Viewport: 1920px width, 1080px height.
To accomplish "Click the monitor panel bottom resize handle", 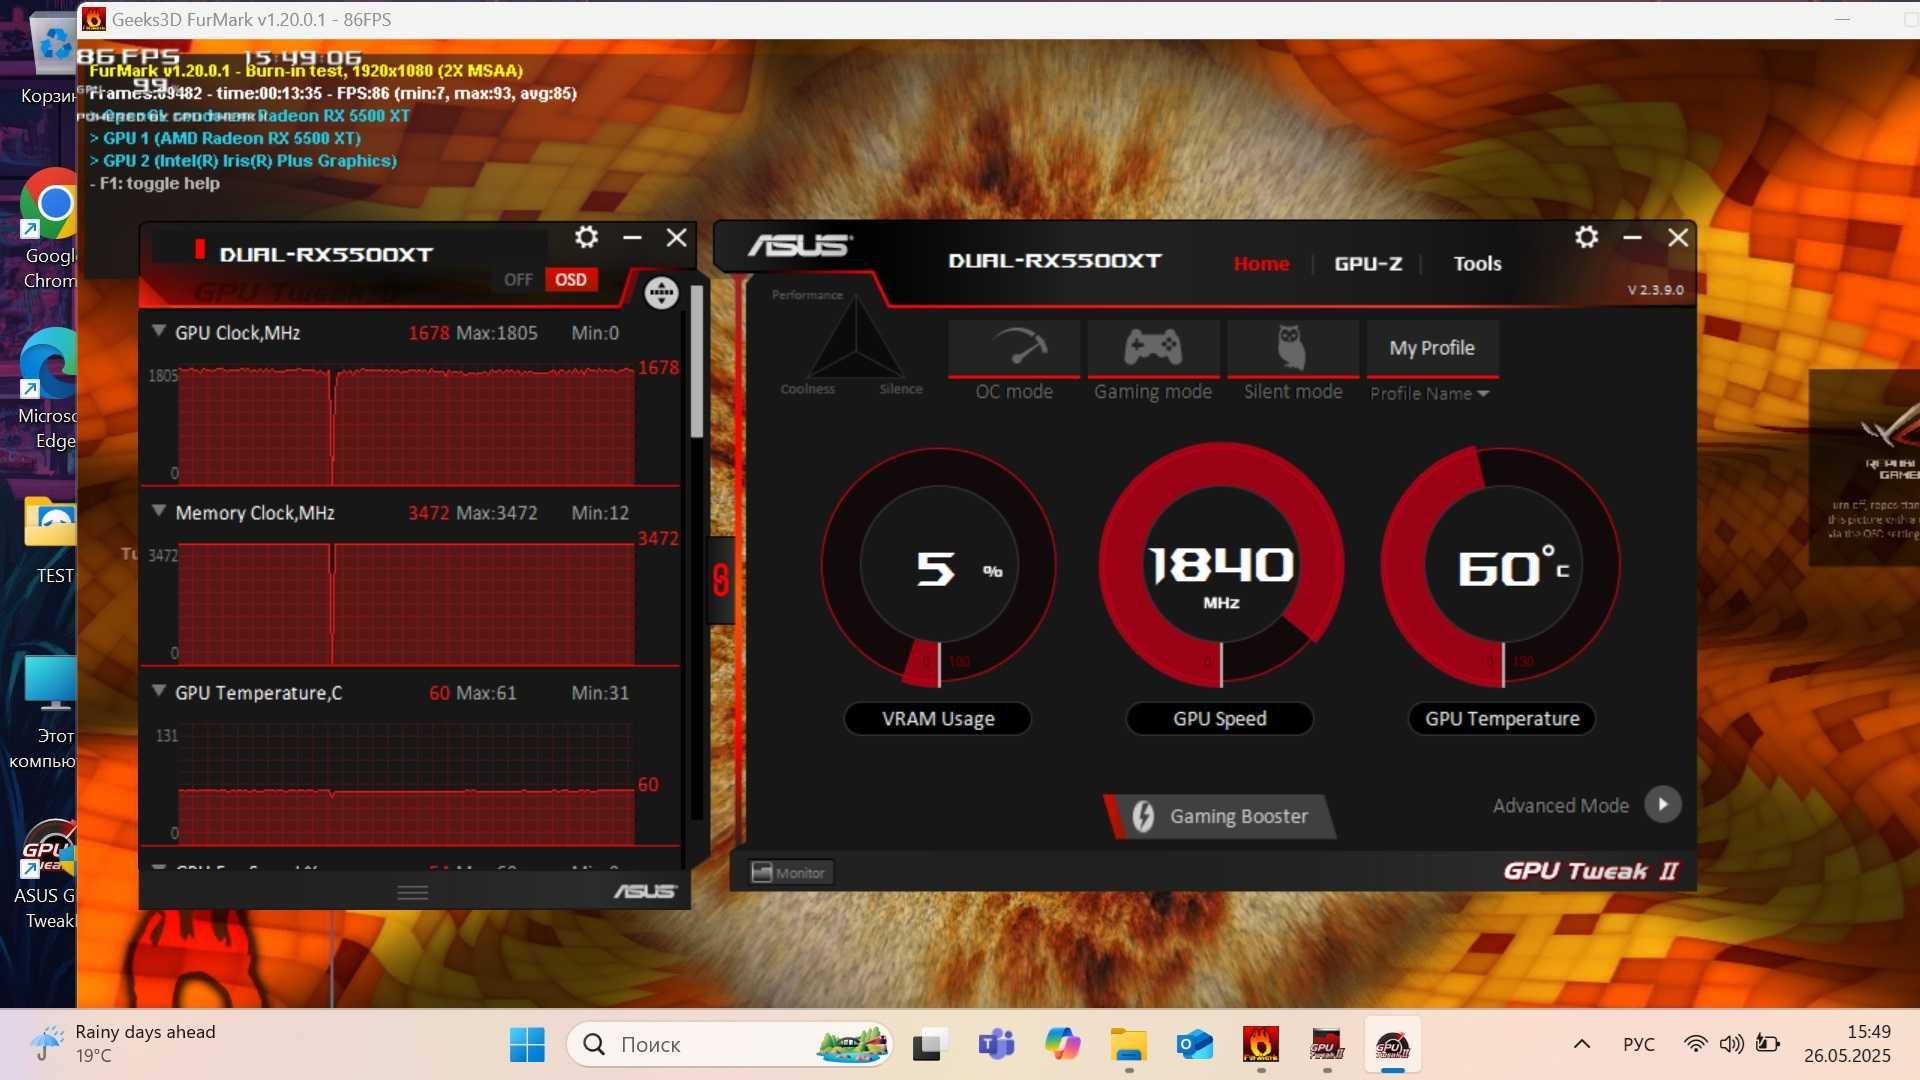I will [412, 892].
